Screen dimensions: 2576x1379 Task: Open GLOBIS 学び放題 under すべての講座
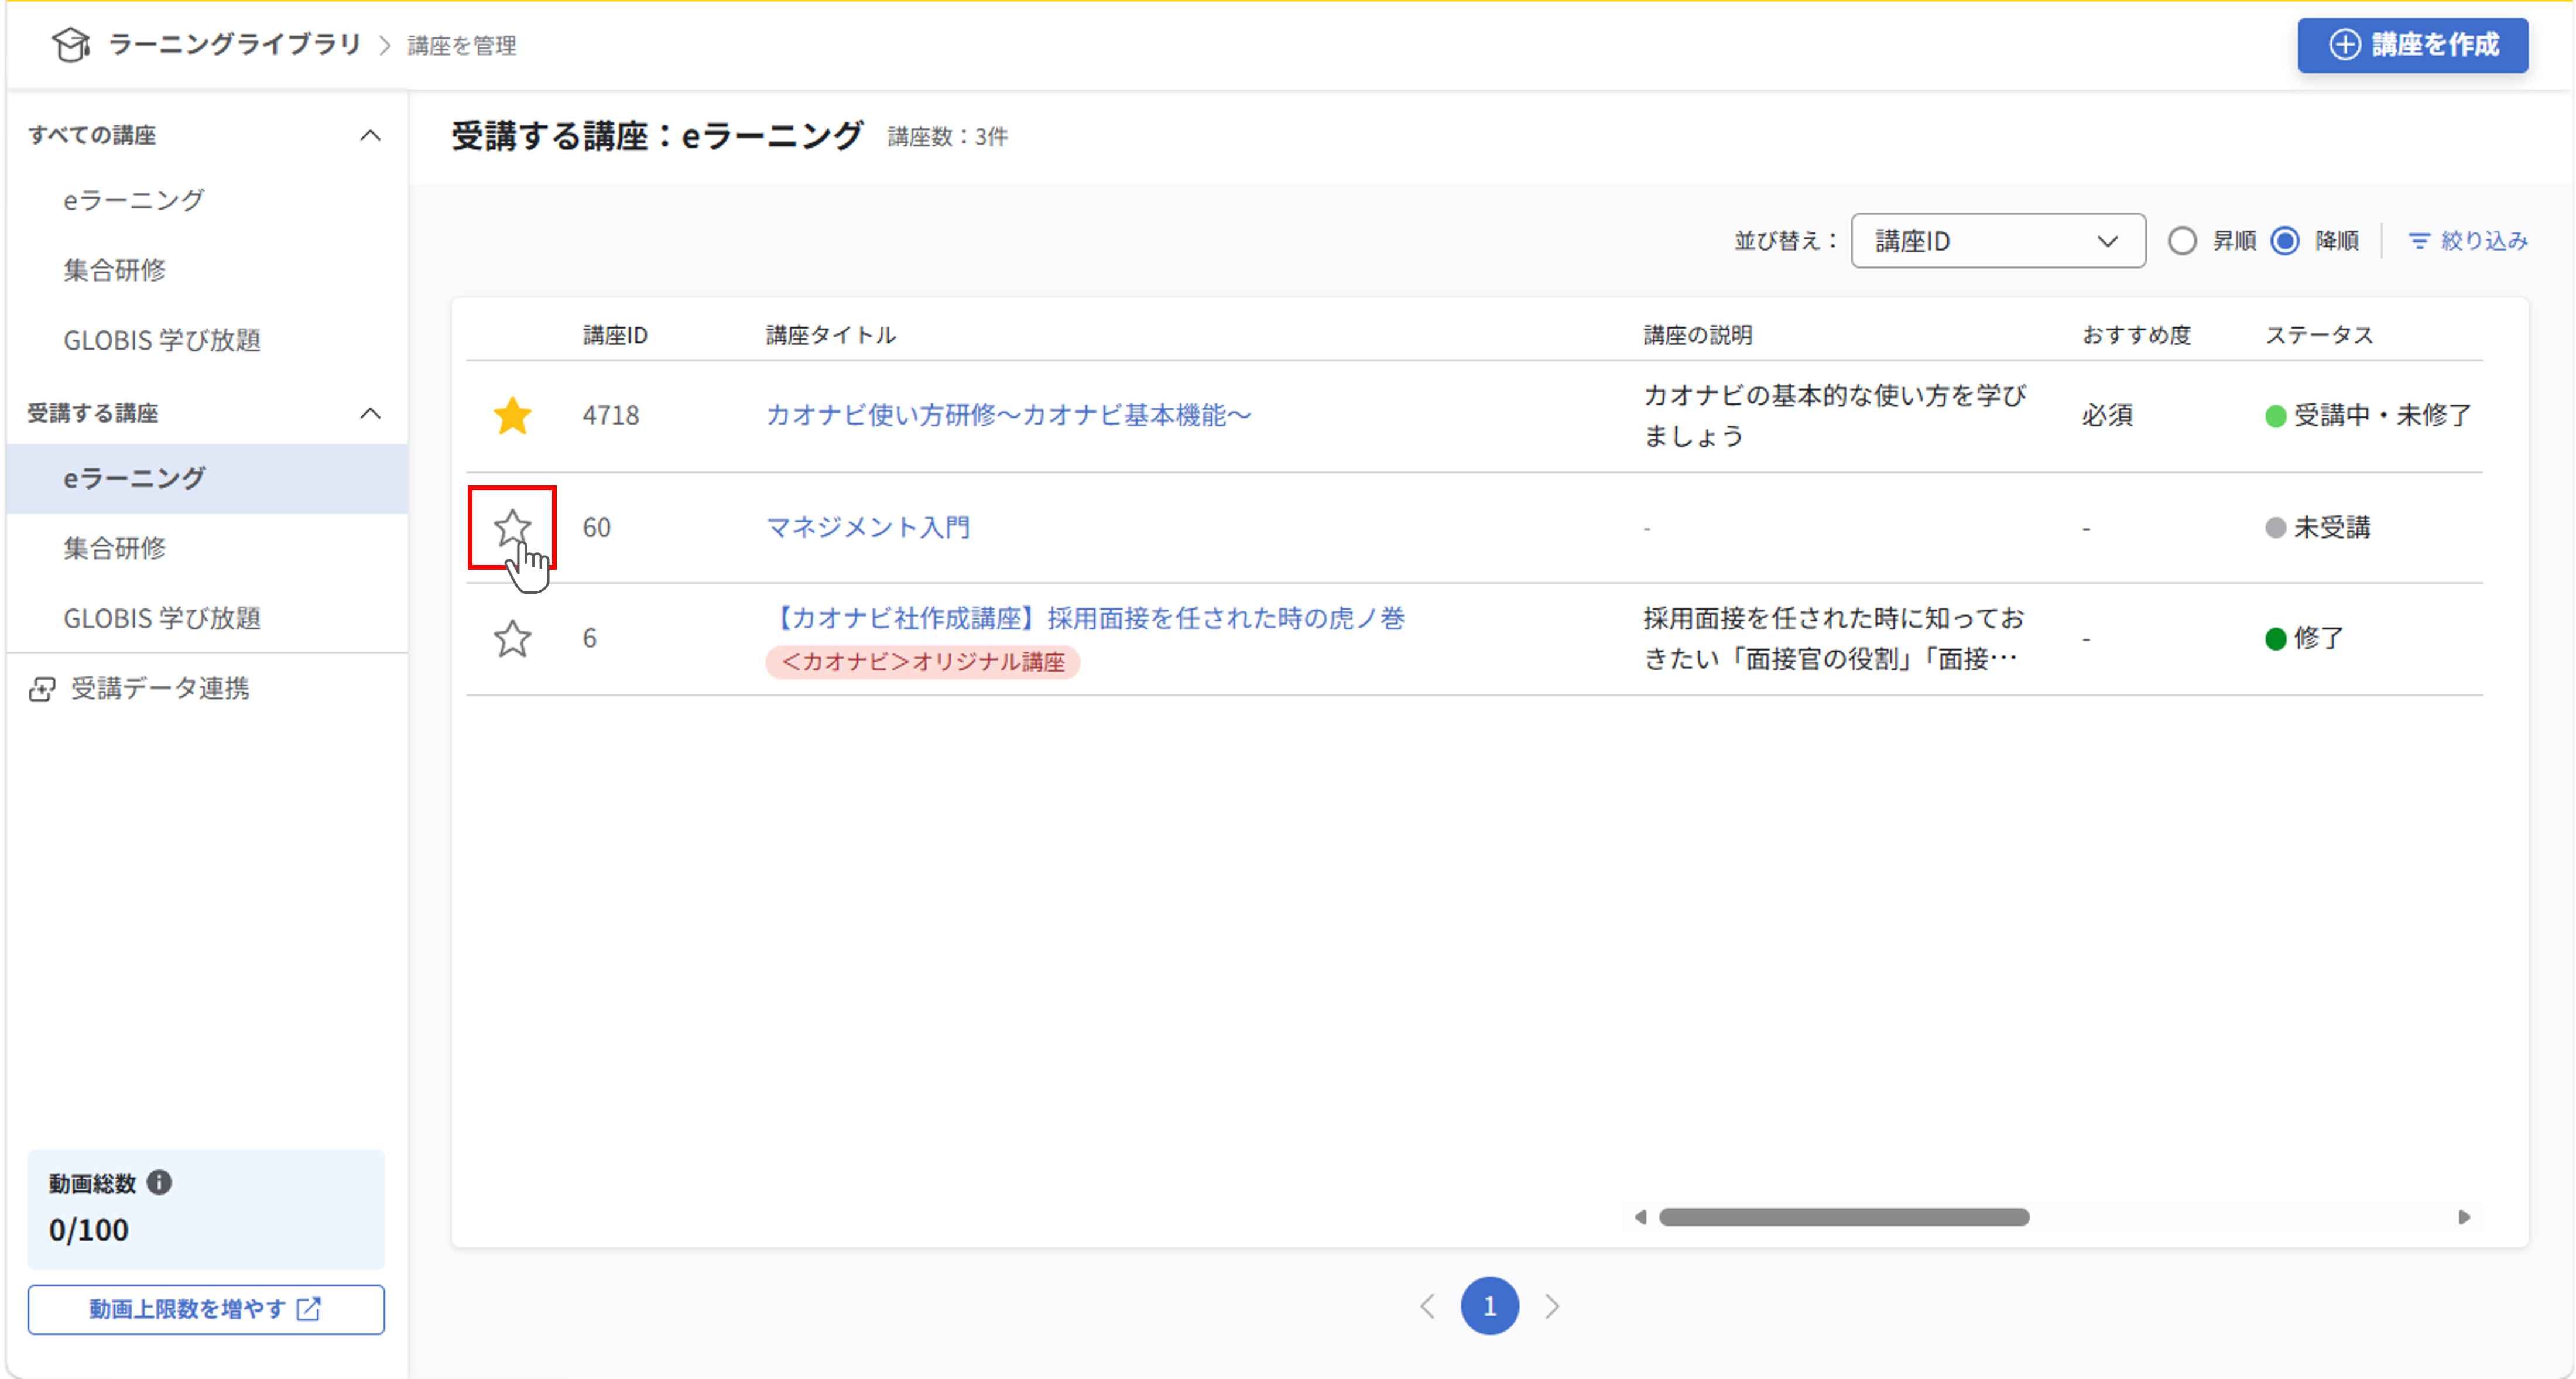click(162, 340)
